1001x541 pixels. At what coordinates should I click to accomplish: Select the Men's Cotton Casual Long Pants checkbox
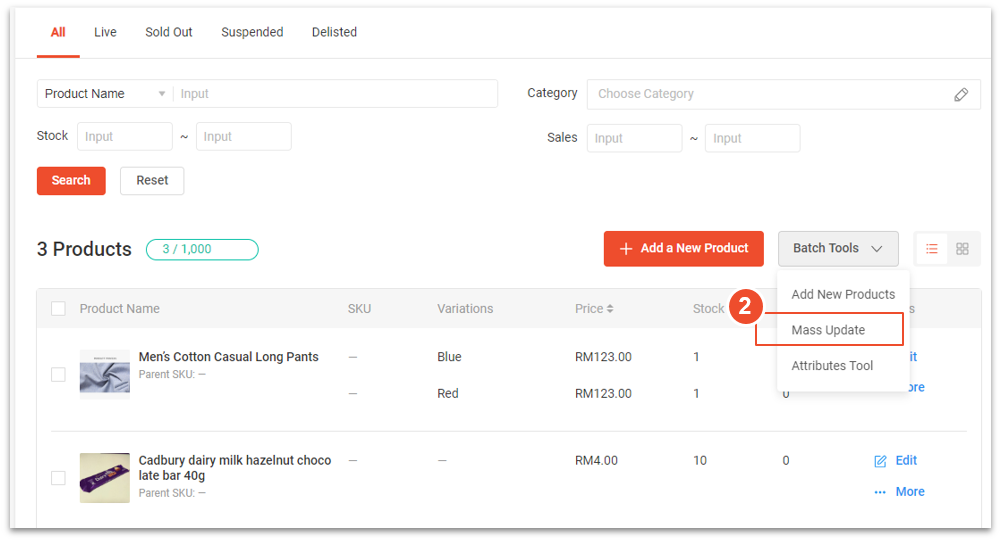(x=58, y=374)
